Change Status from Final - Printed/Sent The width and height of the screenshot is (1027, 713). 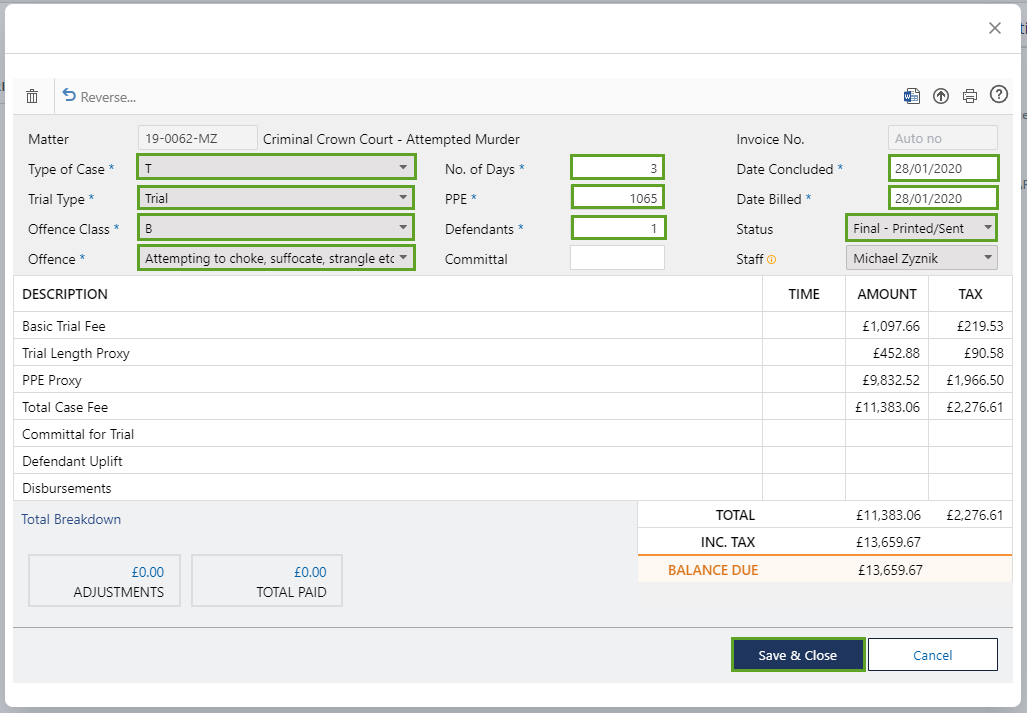tap(921, 228)
